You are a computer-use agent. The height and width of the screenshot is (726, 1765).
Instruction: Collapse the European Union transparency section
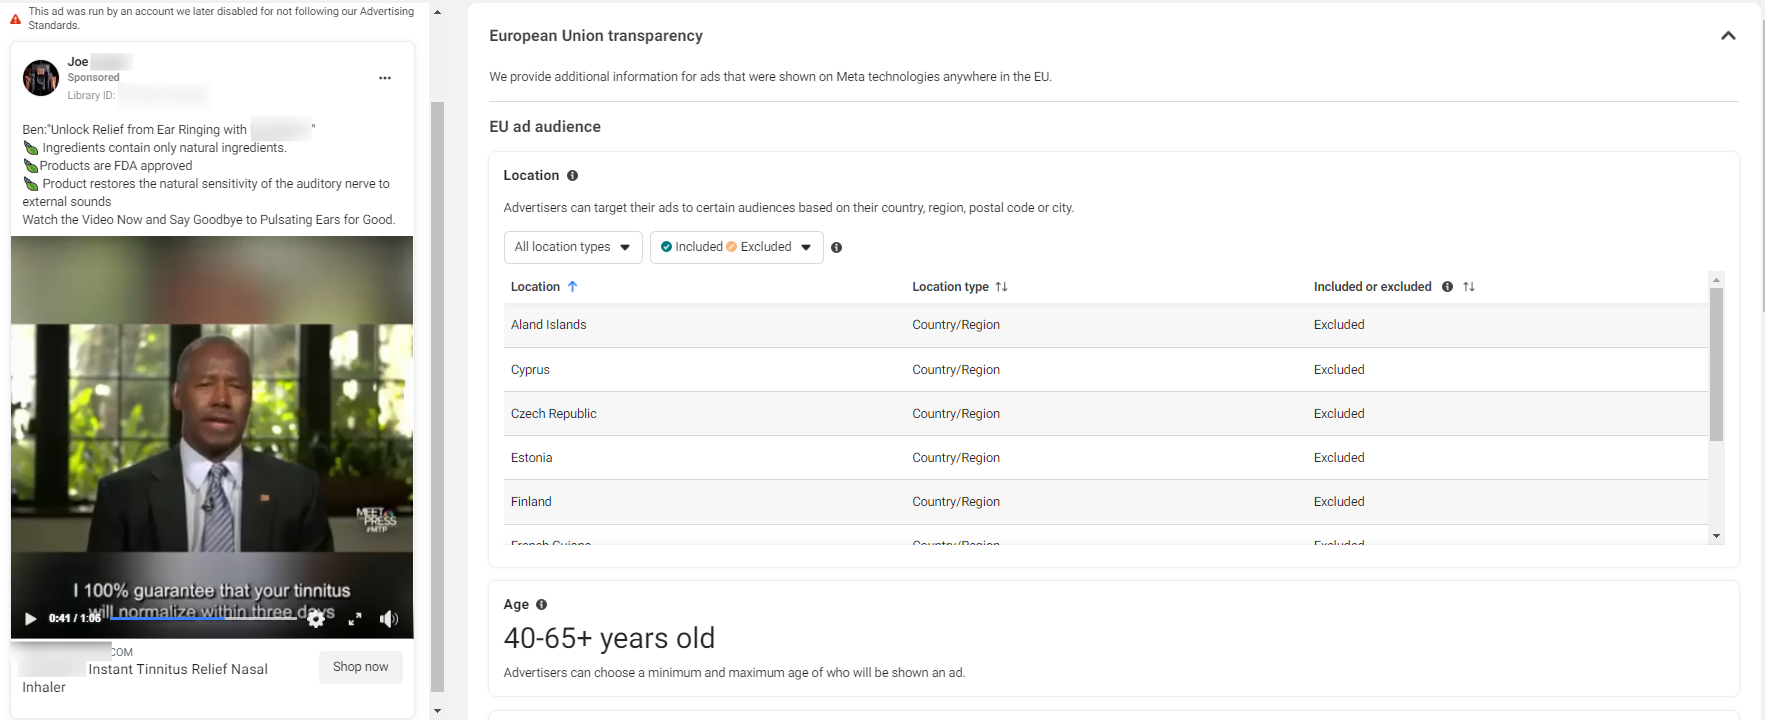pyautogui.click(x=1728, y=36)
